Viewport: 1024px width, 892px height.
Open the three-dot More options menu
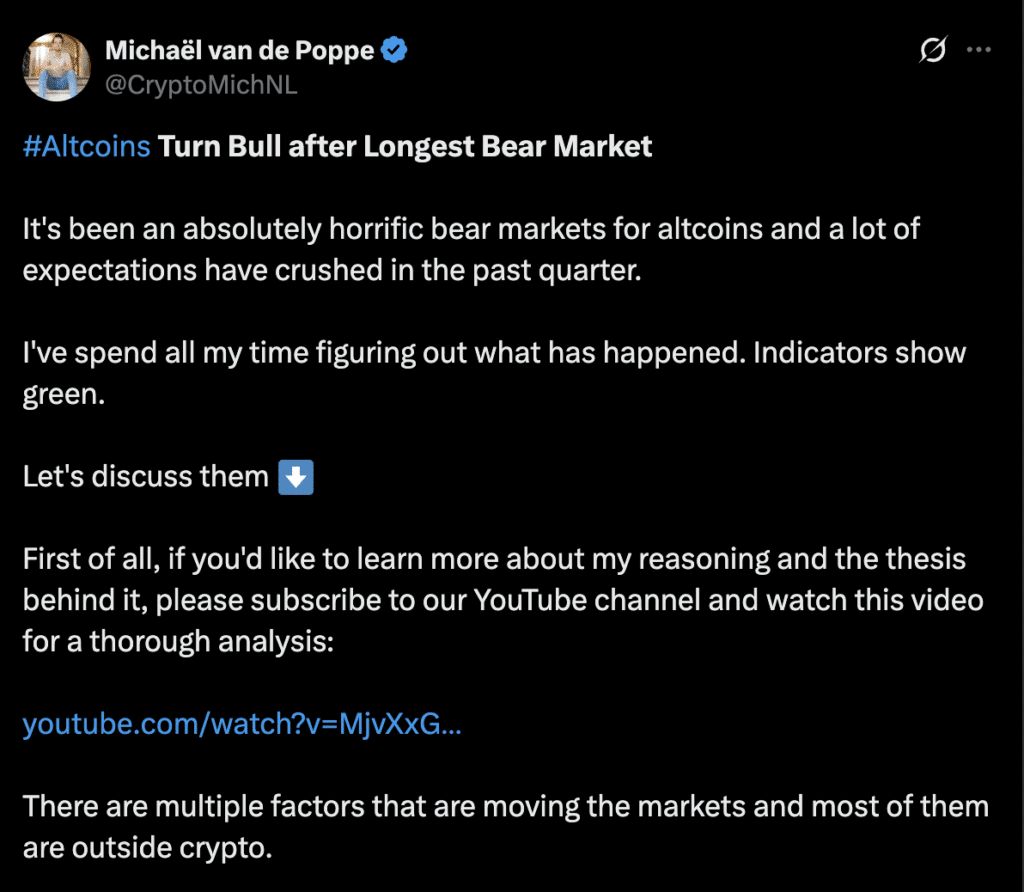click(x=978, y=52)
